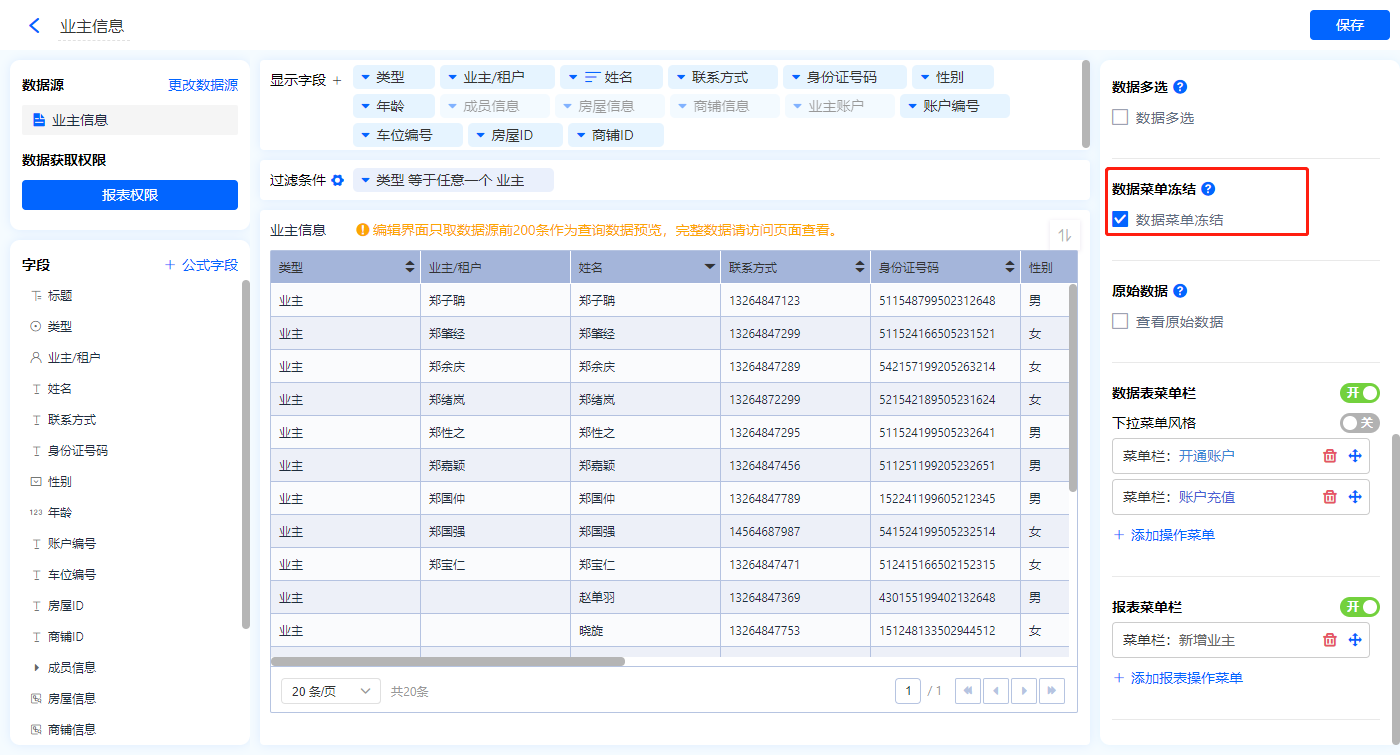Click the 更改数据源 link
This screenshot has width=1400, height=755.
pos(203,86)
